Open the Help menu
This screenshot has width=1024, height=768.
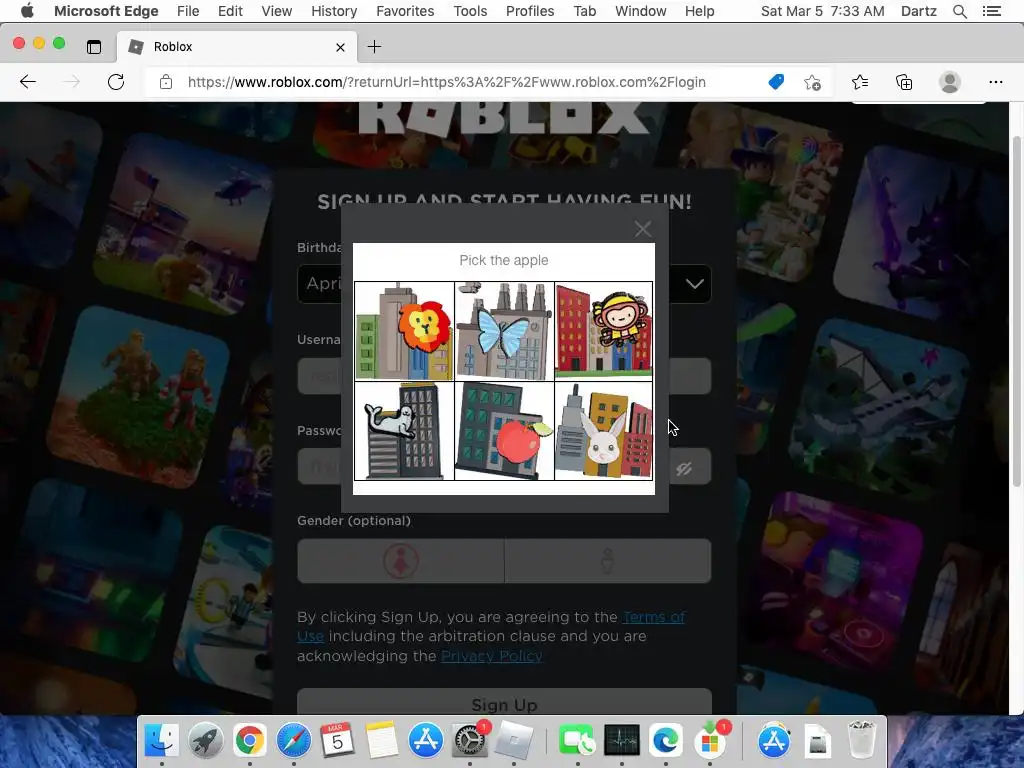coord(699,11)
